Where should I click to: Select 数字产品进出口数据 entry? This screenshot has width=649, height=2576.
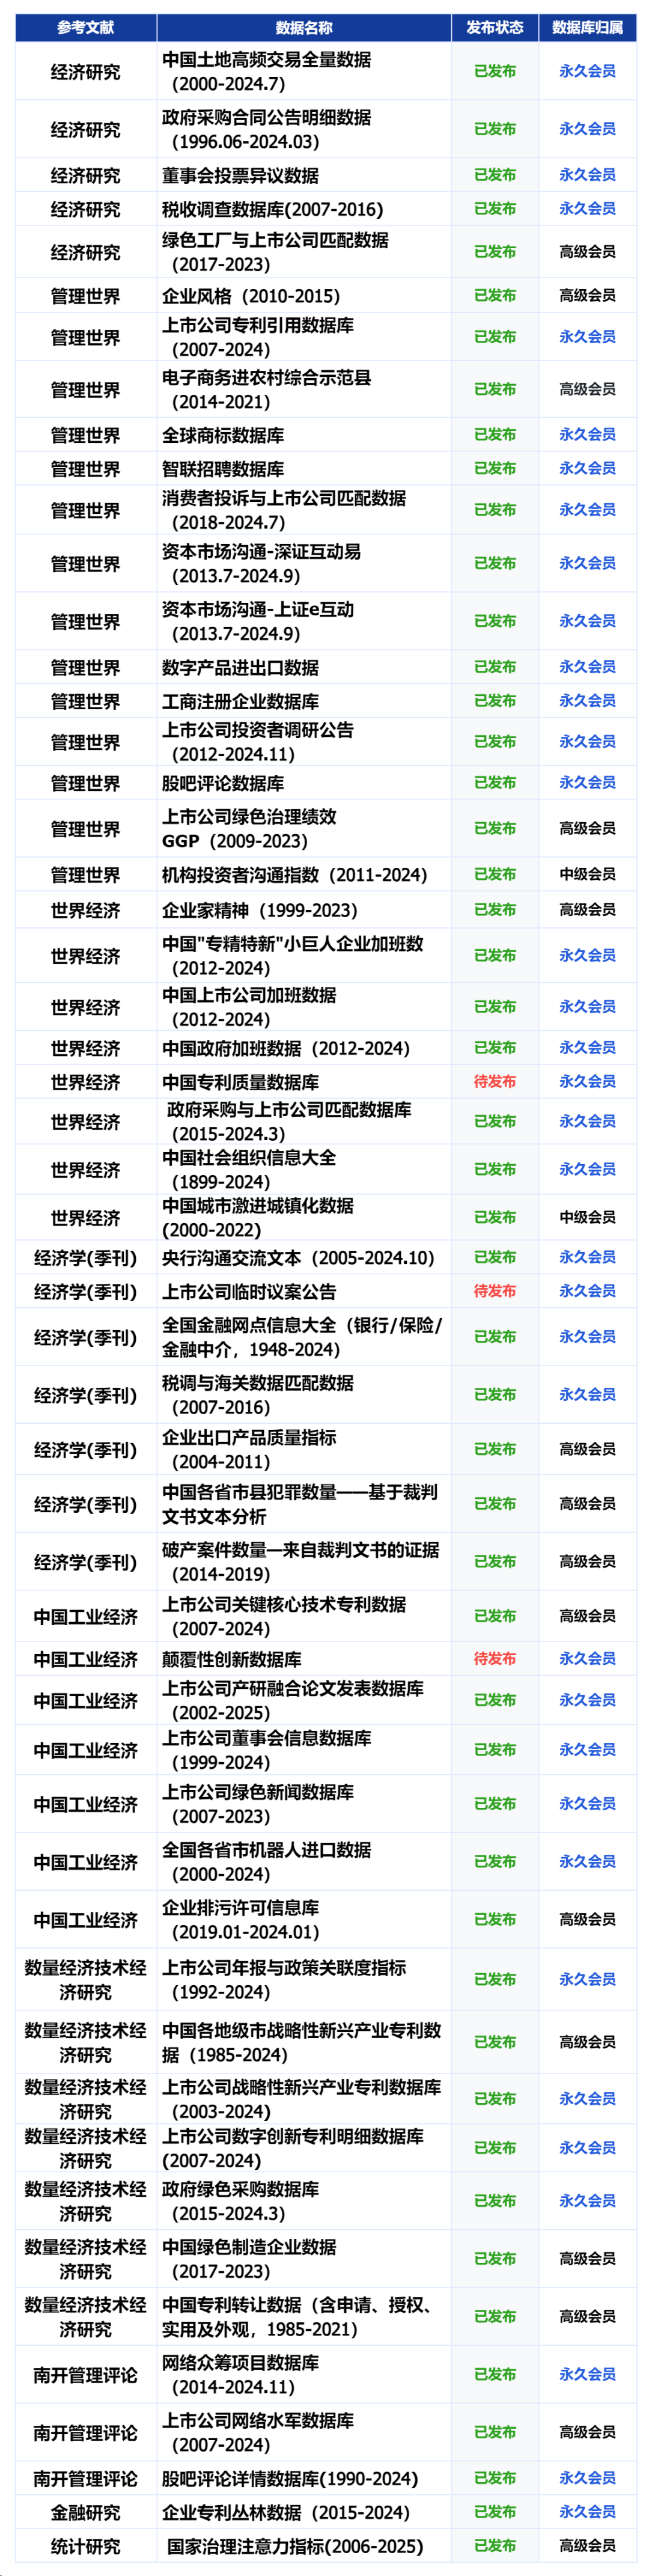click(240, 667)
